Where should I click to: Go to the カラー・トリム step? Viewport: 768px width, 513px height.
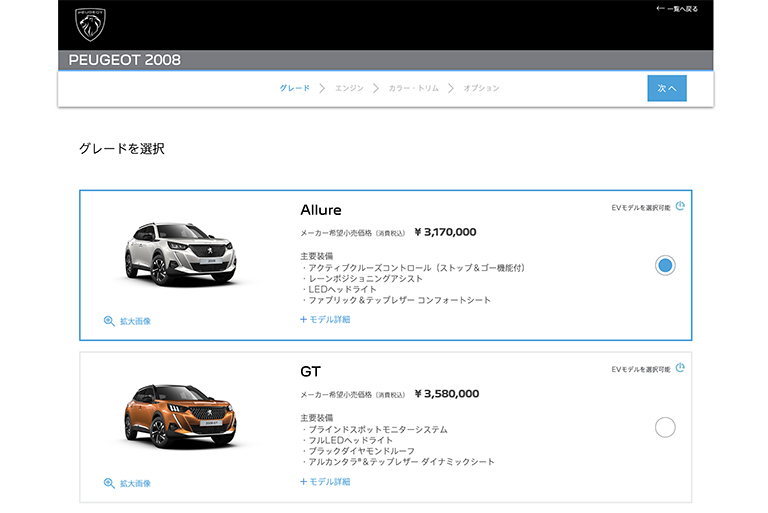413,88
